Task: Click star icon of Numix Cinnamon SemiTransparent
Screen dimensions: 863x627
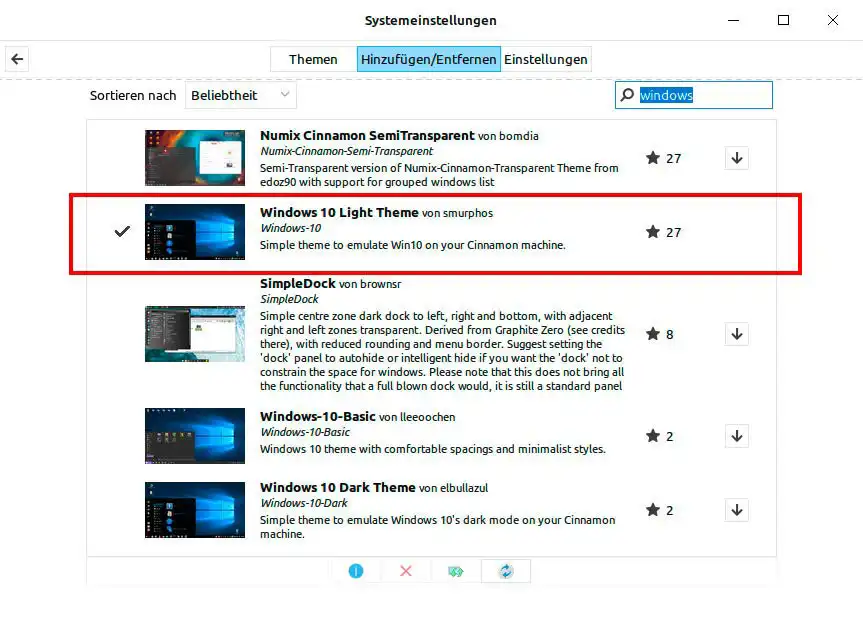Action: 653,159
